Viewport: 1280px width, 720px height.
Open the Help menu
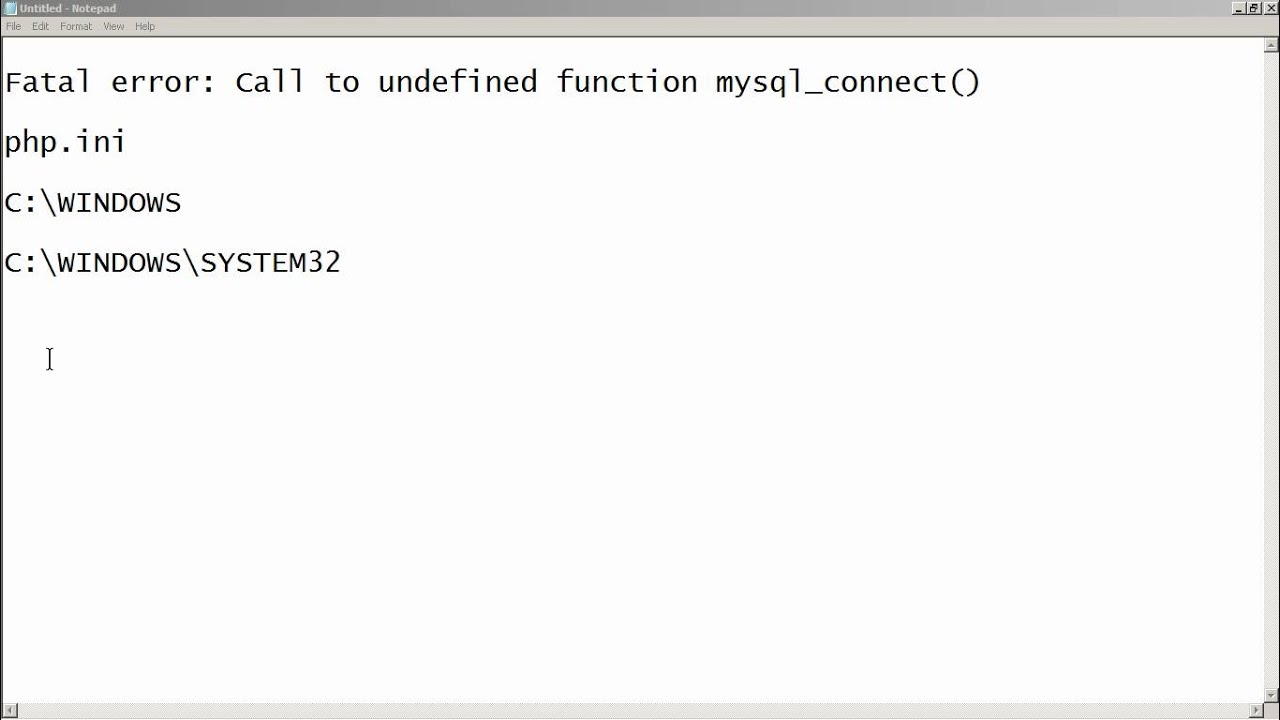[145, 26]
